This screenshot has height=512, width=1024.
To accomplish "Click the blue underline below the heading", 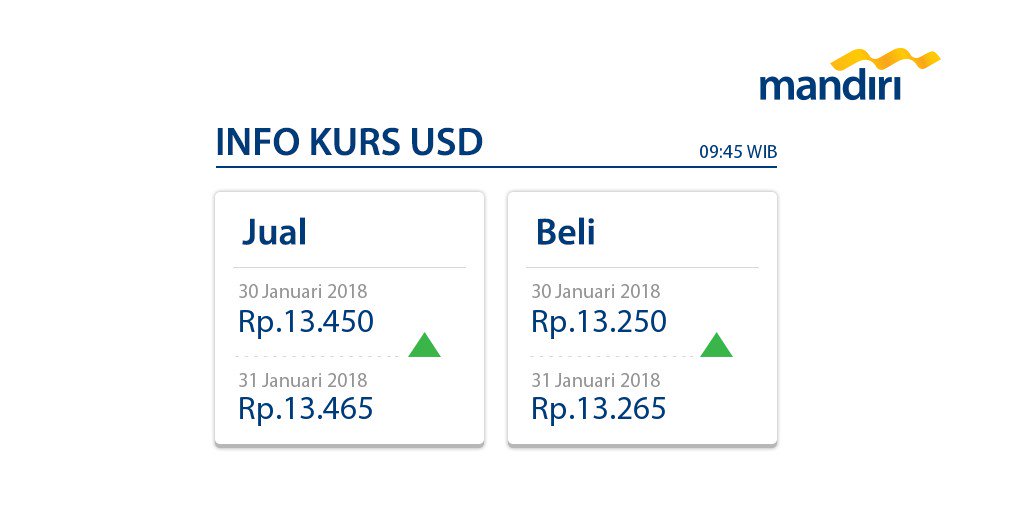I will (496, 167).
